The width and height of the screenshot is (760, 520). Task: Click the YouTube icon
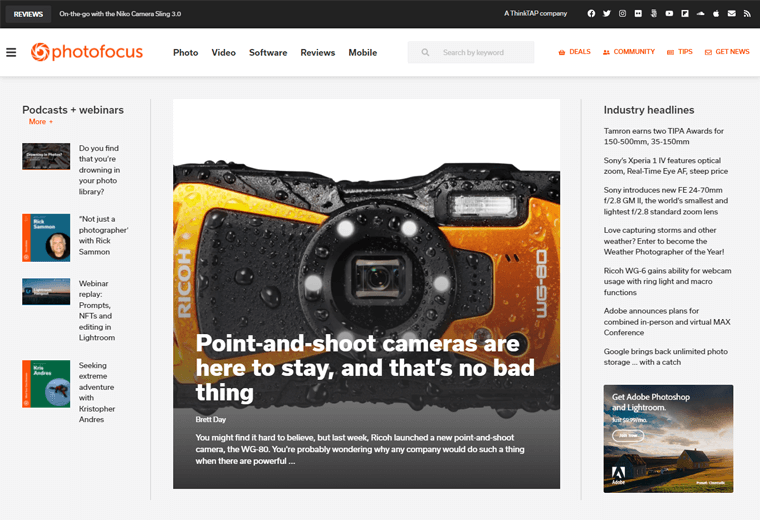tap(669, 14)
